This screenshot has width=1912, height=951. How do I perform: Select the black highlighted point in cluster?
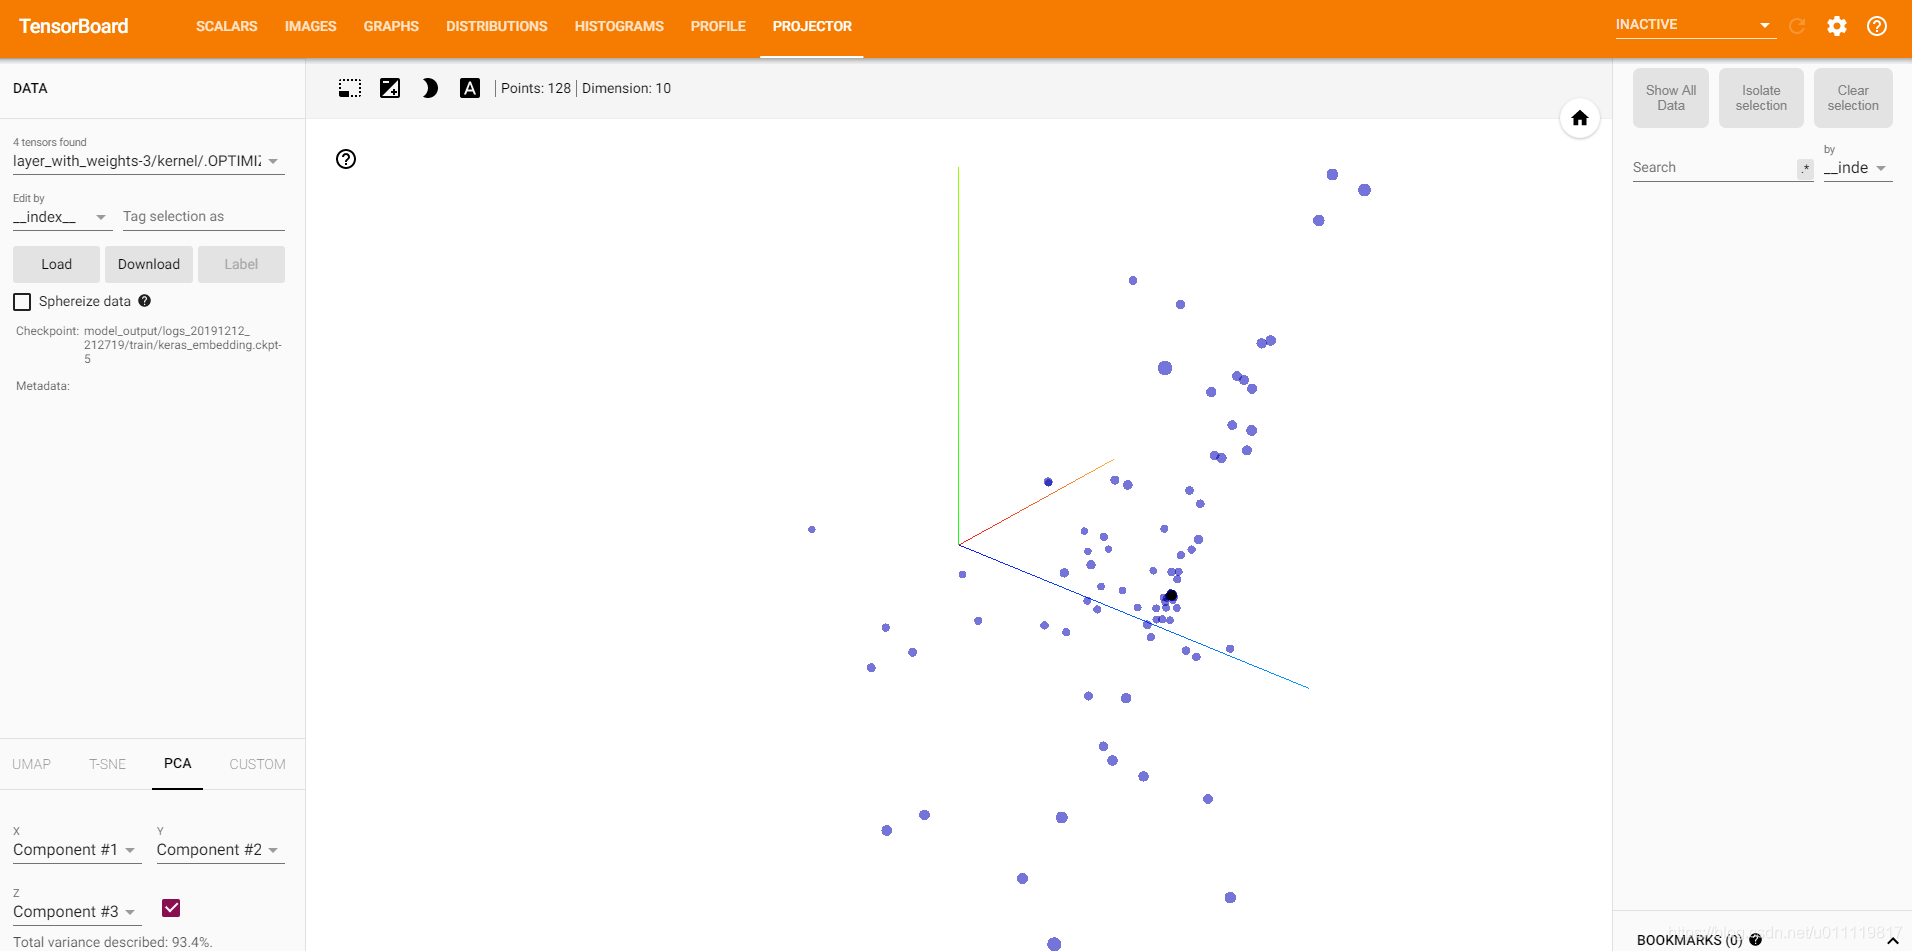1171,596
